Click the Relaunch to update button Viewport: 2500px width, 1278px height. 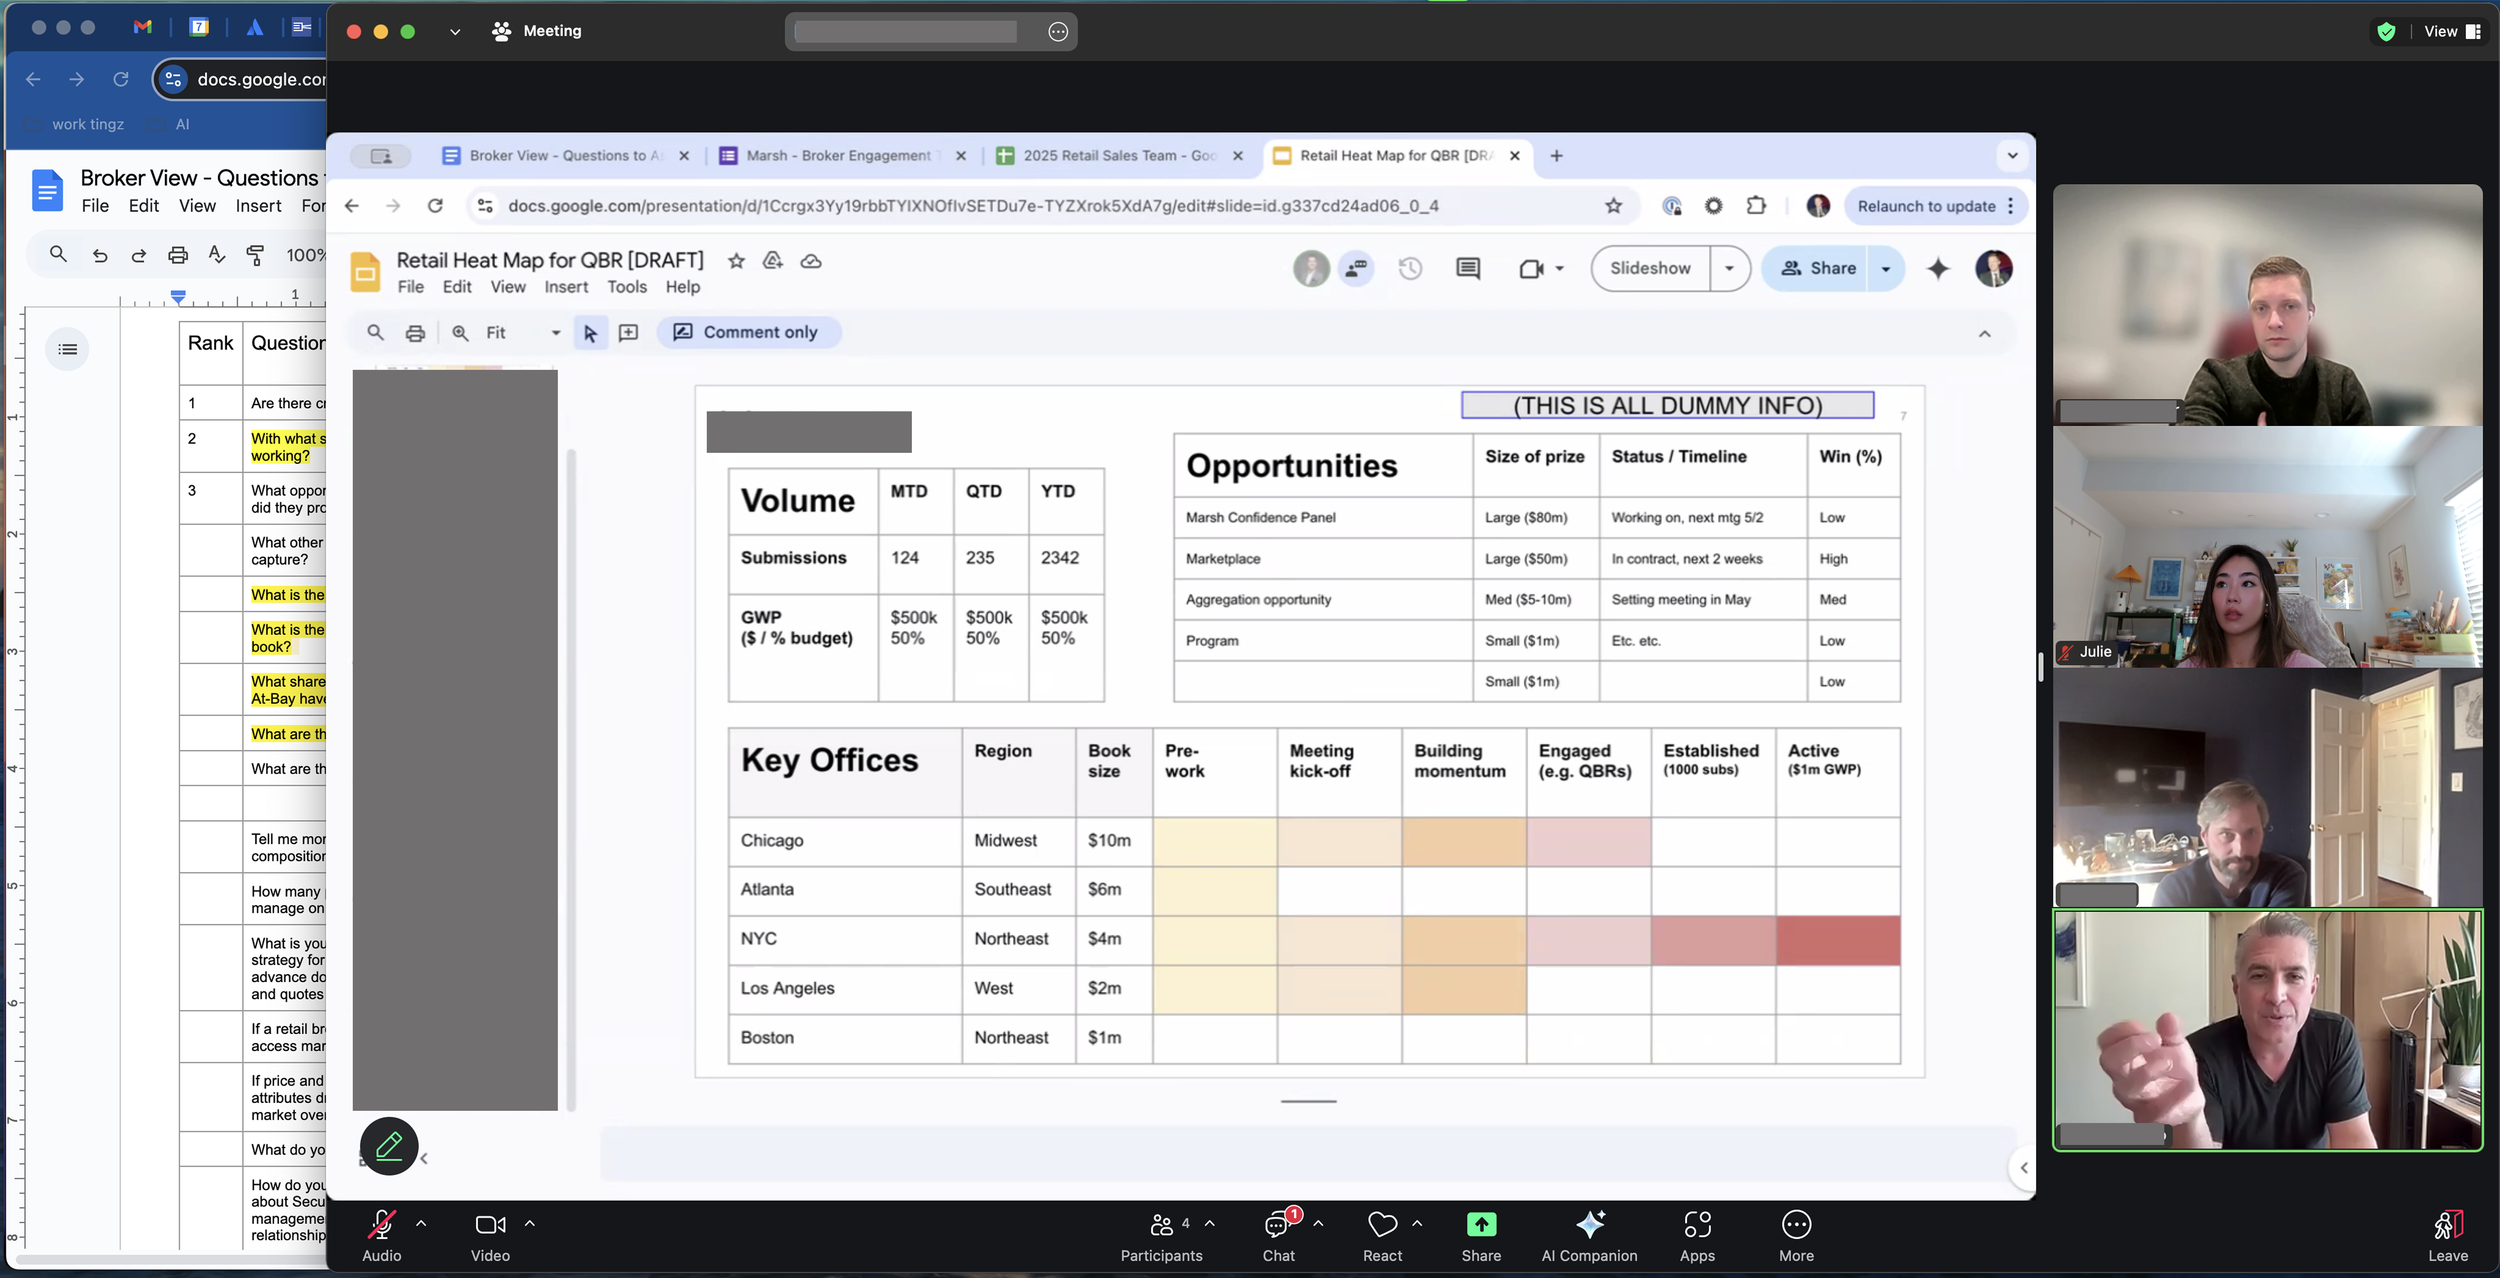1926,206
